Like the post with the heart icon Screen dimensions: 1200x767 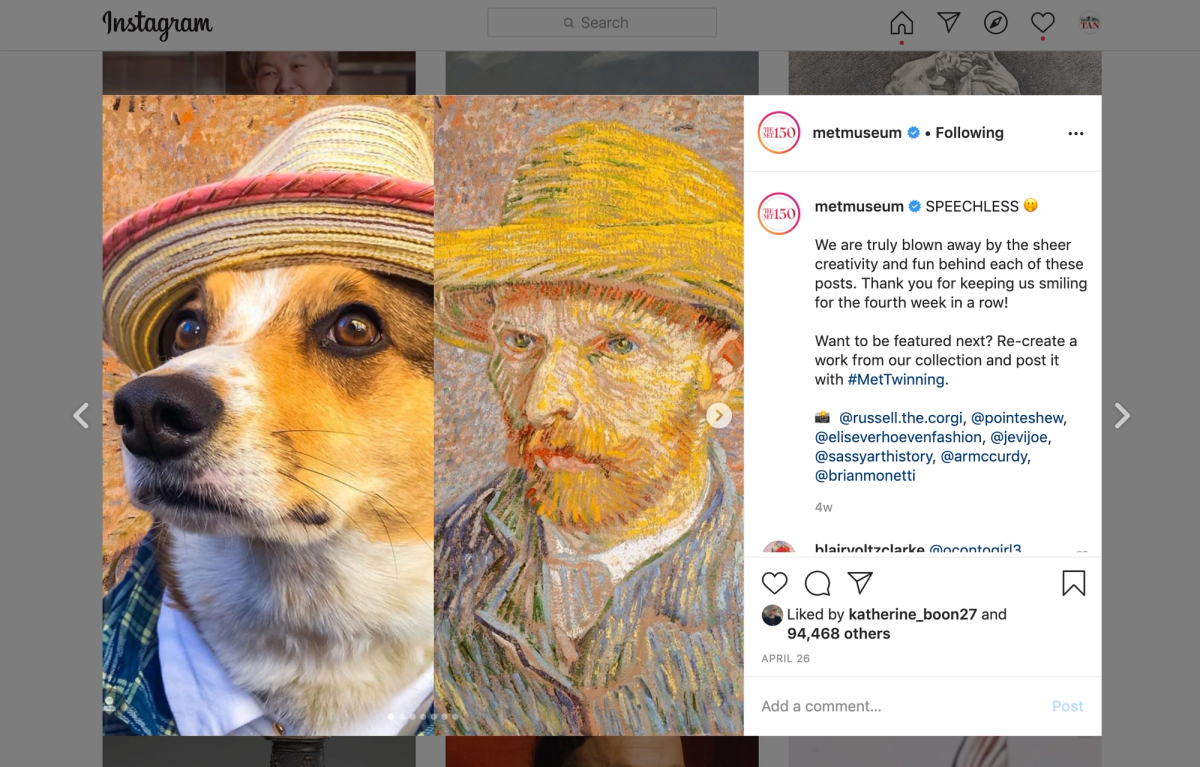point(773,583)
